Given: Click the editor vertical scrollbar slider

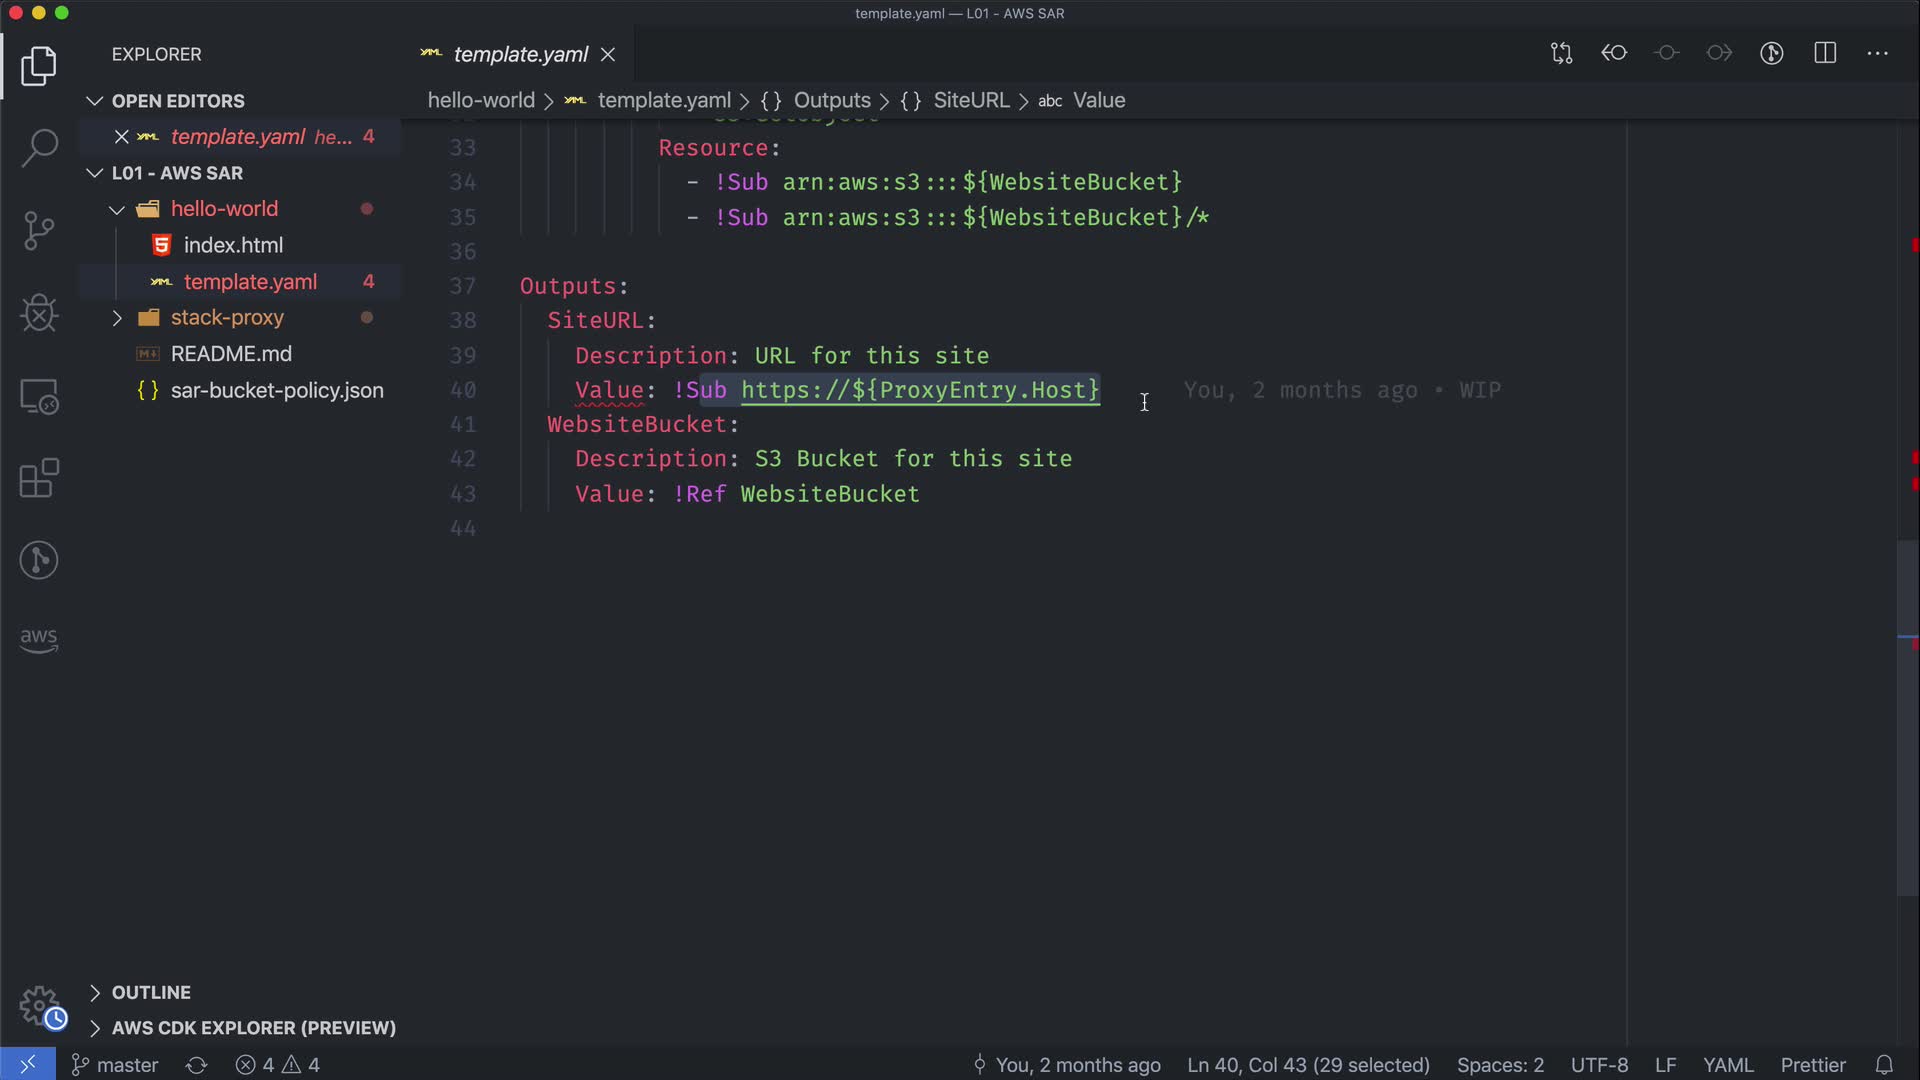Looking at the screenshot, I should (x=1907, y=717).
